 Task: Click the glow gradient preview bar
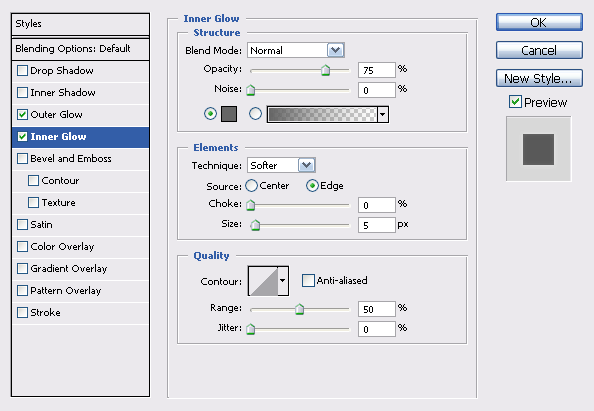coord(322,114)
